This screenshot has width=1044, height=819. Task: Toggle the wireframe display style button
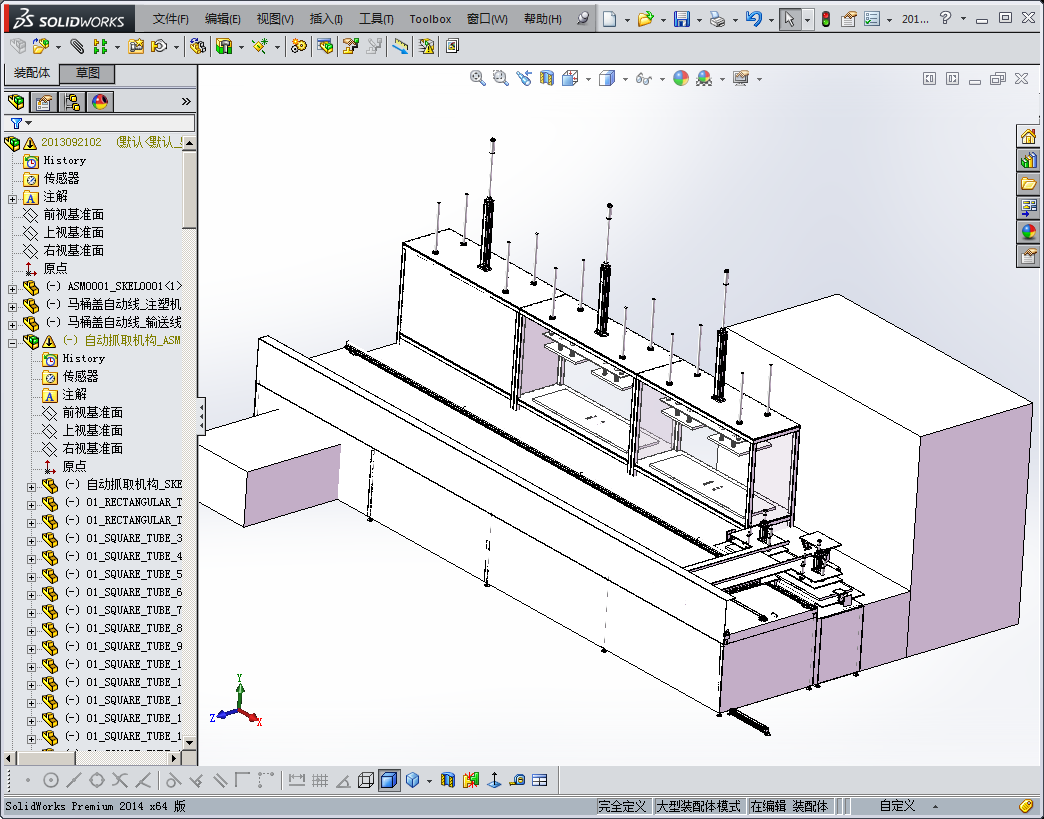[x=366, y=780]
